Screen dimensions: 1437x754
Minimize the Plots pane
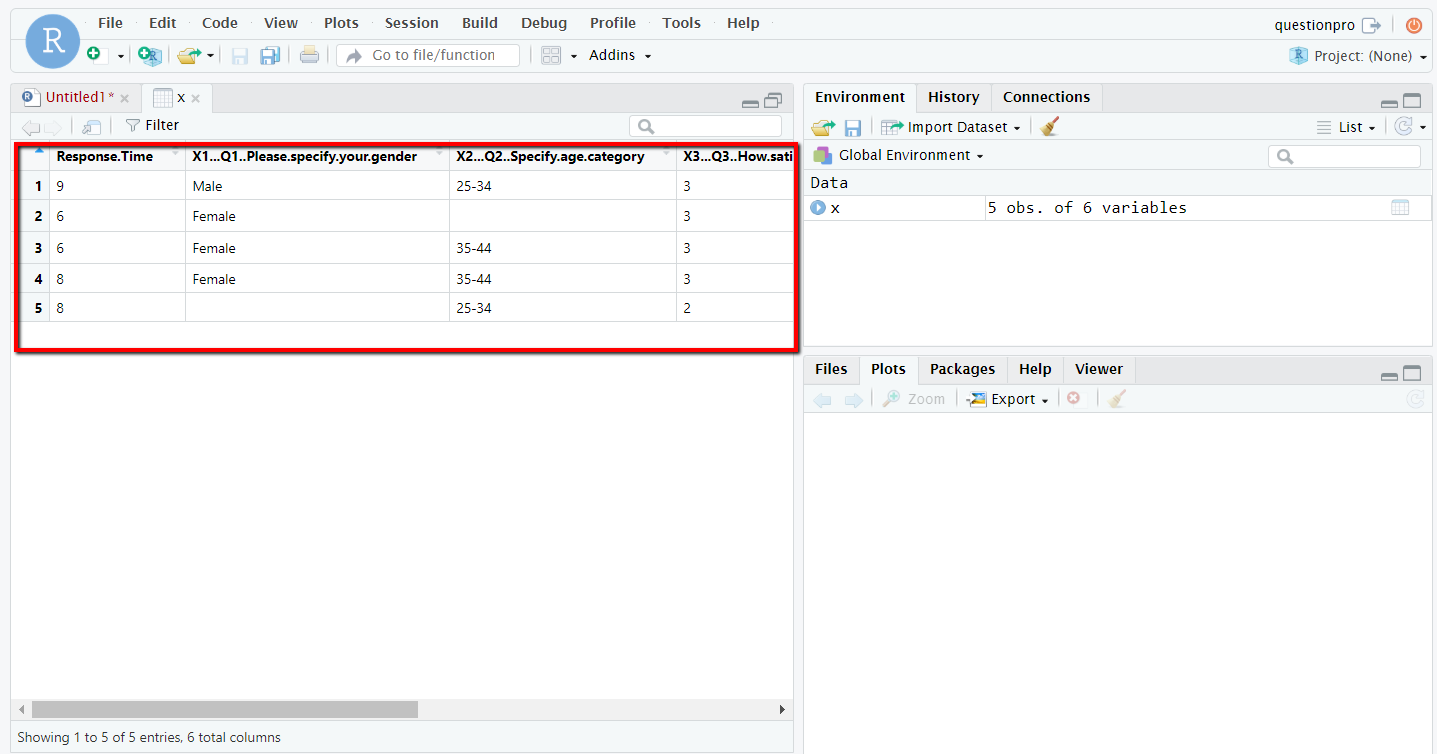pyautogui.click(x=1389, y=376)
